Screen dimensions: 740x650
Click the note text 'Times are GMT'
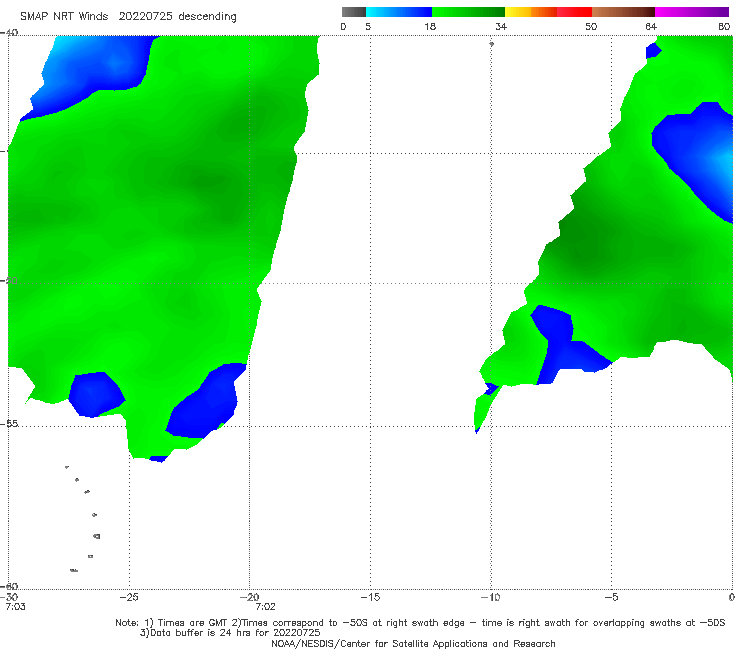(193, 623)
